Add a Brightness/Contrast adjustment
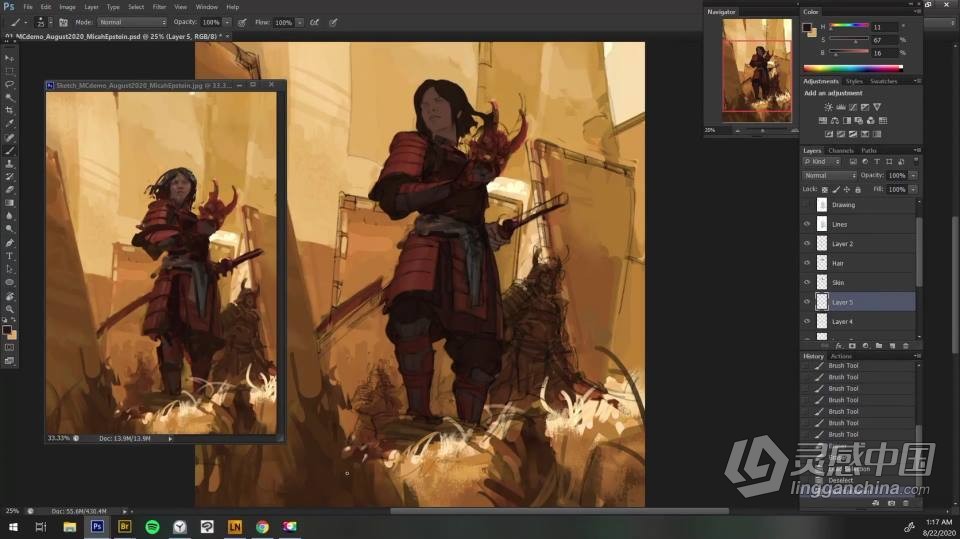The image size is (960, 539). point(828,107)
